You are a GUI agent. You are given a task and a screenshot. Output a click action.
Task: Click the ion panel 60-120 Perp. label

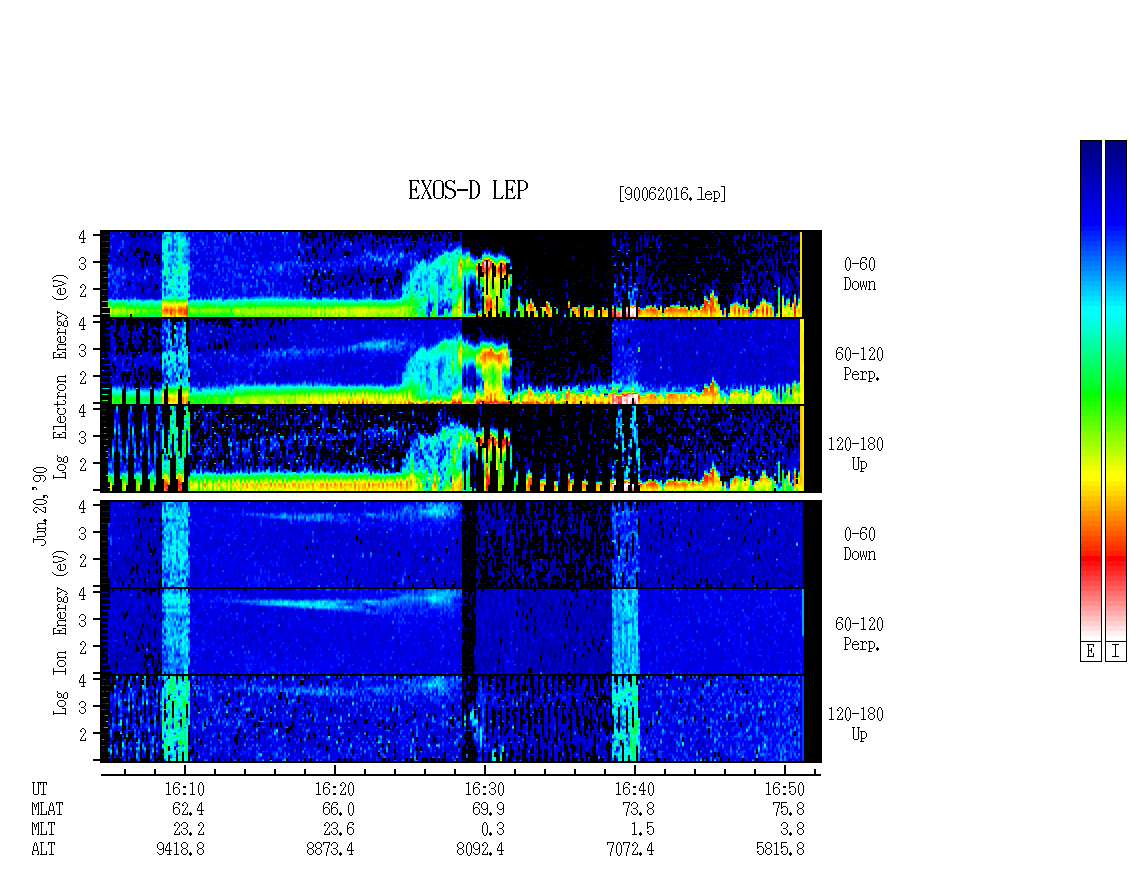pyautogui.click(x=859, y=634)
